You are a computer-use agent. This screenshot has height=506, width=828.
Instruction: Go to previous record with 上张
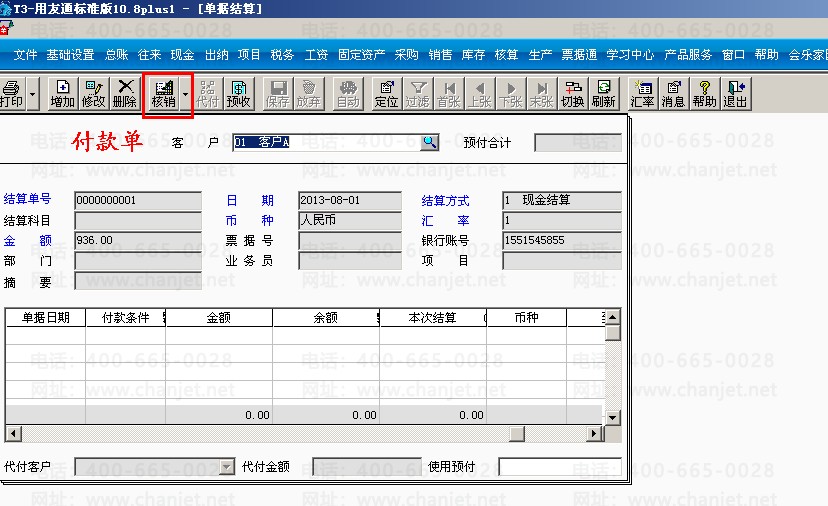click(x=480, y=94)
